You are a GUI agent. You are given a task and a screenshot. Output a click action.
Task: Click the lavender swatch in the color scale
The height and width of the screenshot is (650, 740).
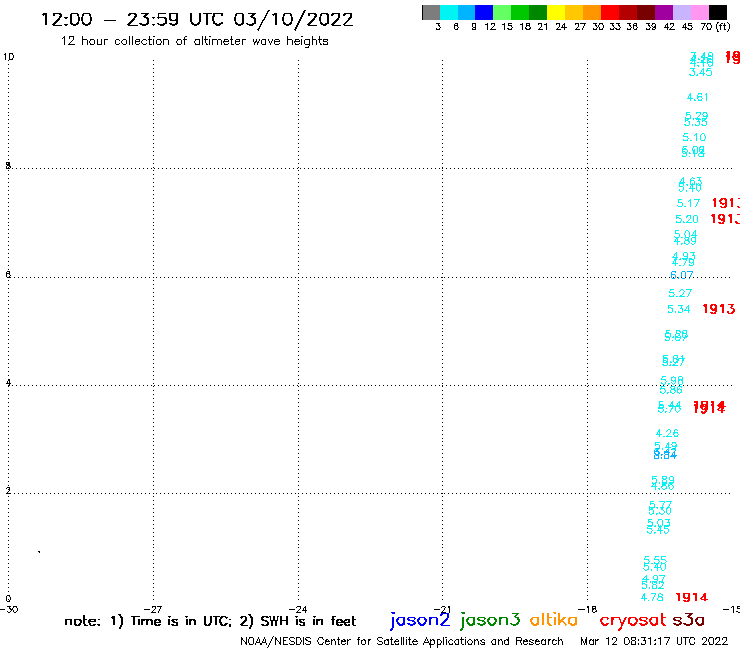pyautogui.click(x=681, y=12)
